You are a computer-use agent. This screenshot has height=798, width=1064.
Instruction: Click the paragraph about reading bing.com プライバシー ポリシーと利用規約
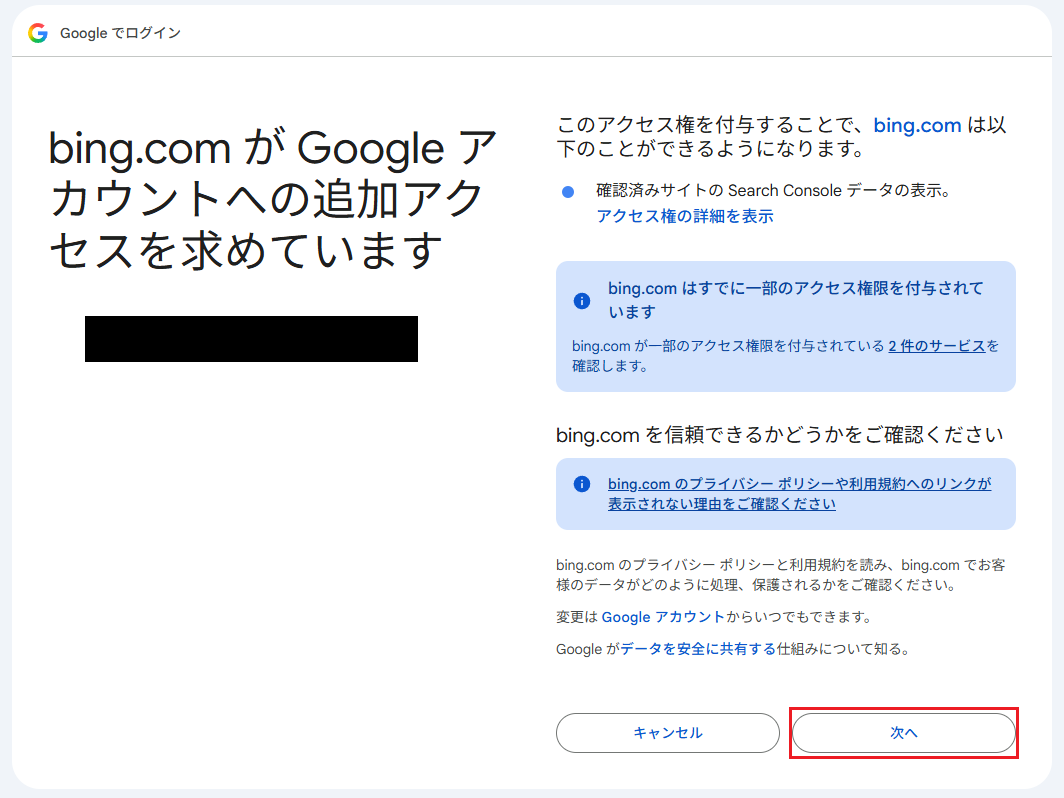click(780, 575)
